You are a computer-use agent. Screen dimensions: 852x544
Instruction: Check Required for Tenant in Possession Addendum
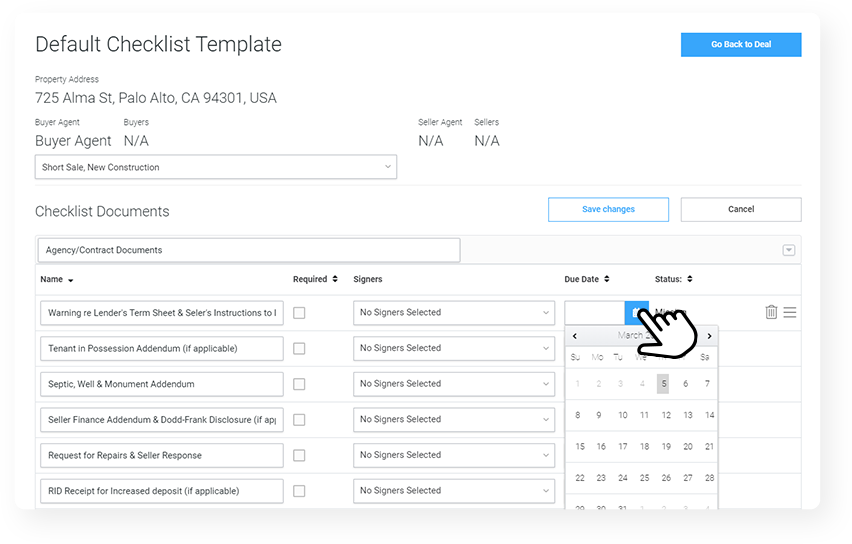click(x=299, y=349)
